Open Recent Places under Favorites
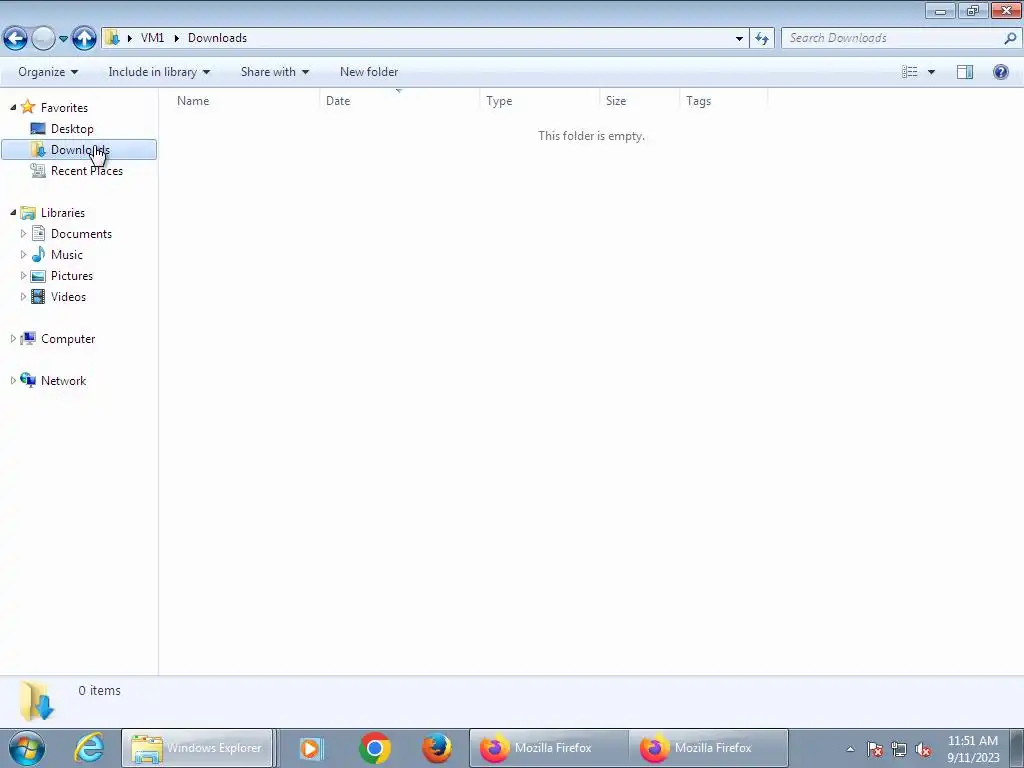Viewport: 1024px width, 768px height. click(87, 170)
